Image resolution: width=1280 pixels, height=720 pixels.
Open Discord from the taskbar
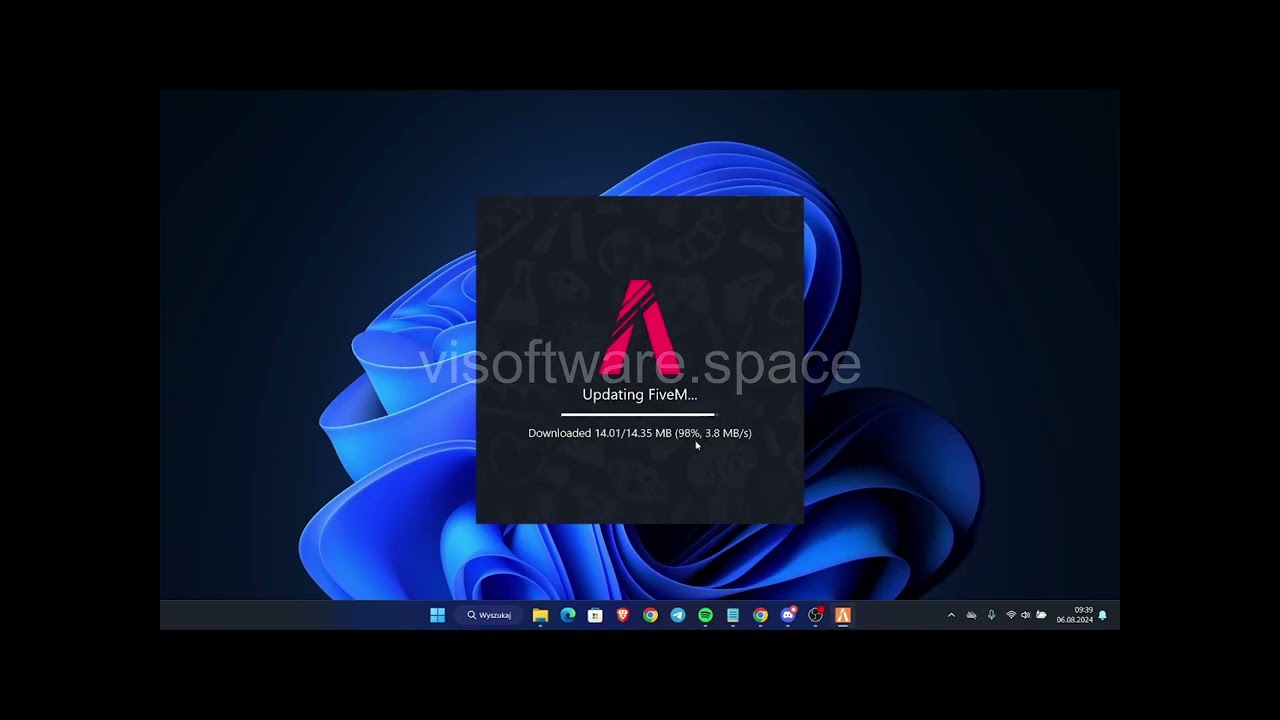tap(788, 615)
